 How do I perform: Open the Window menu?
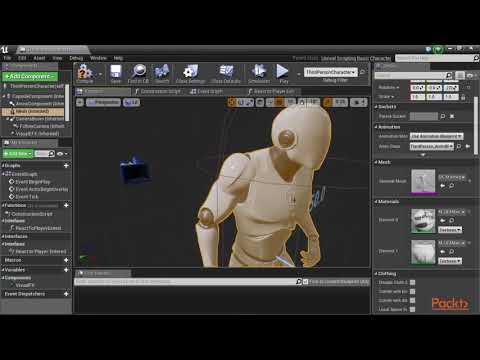(98, 58)
